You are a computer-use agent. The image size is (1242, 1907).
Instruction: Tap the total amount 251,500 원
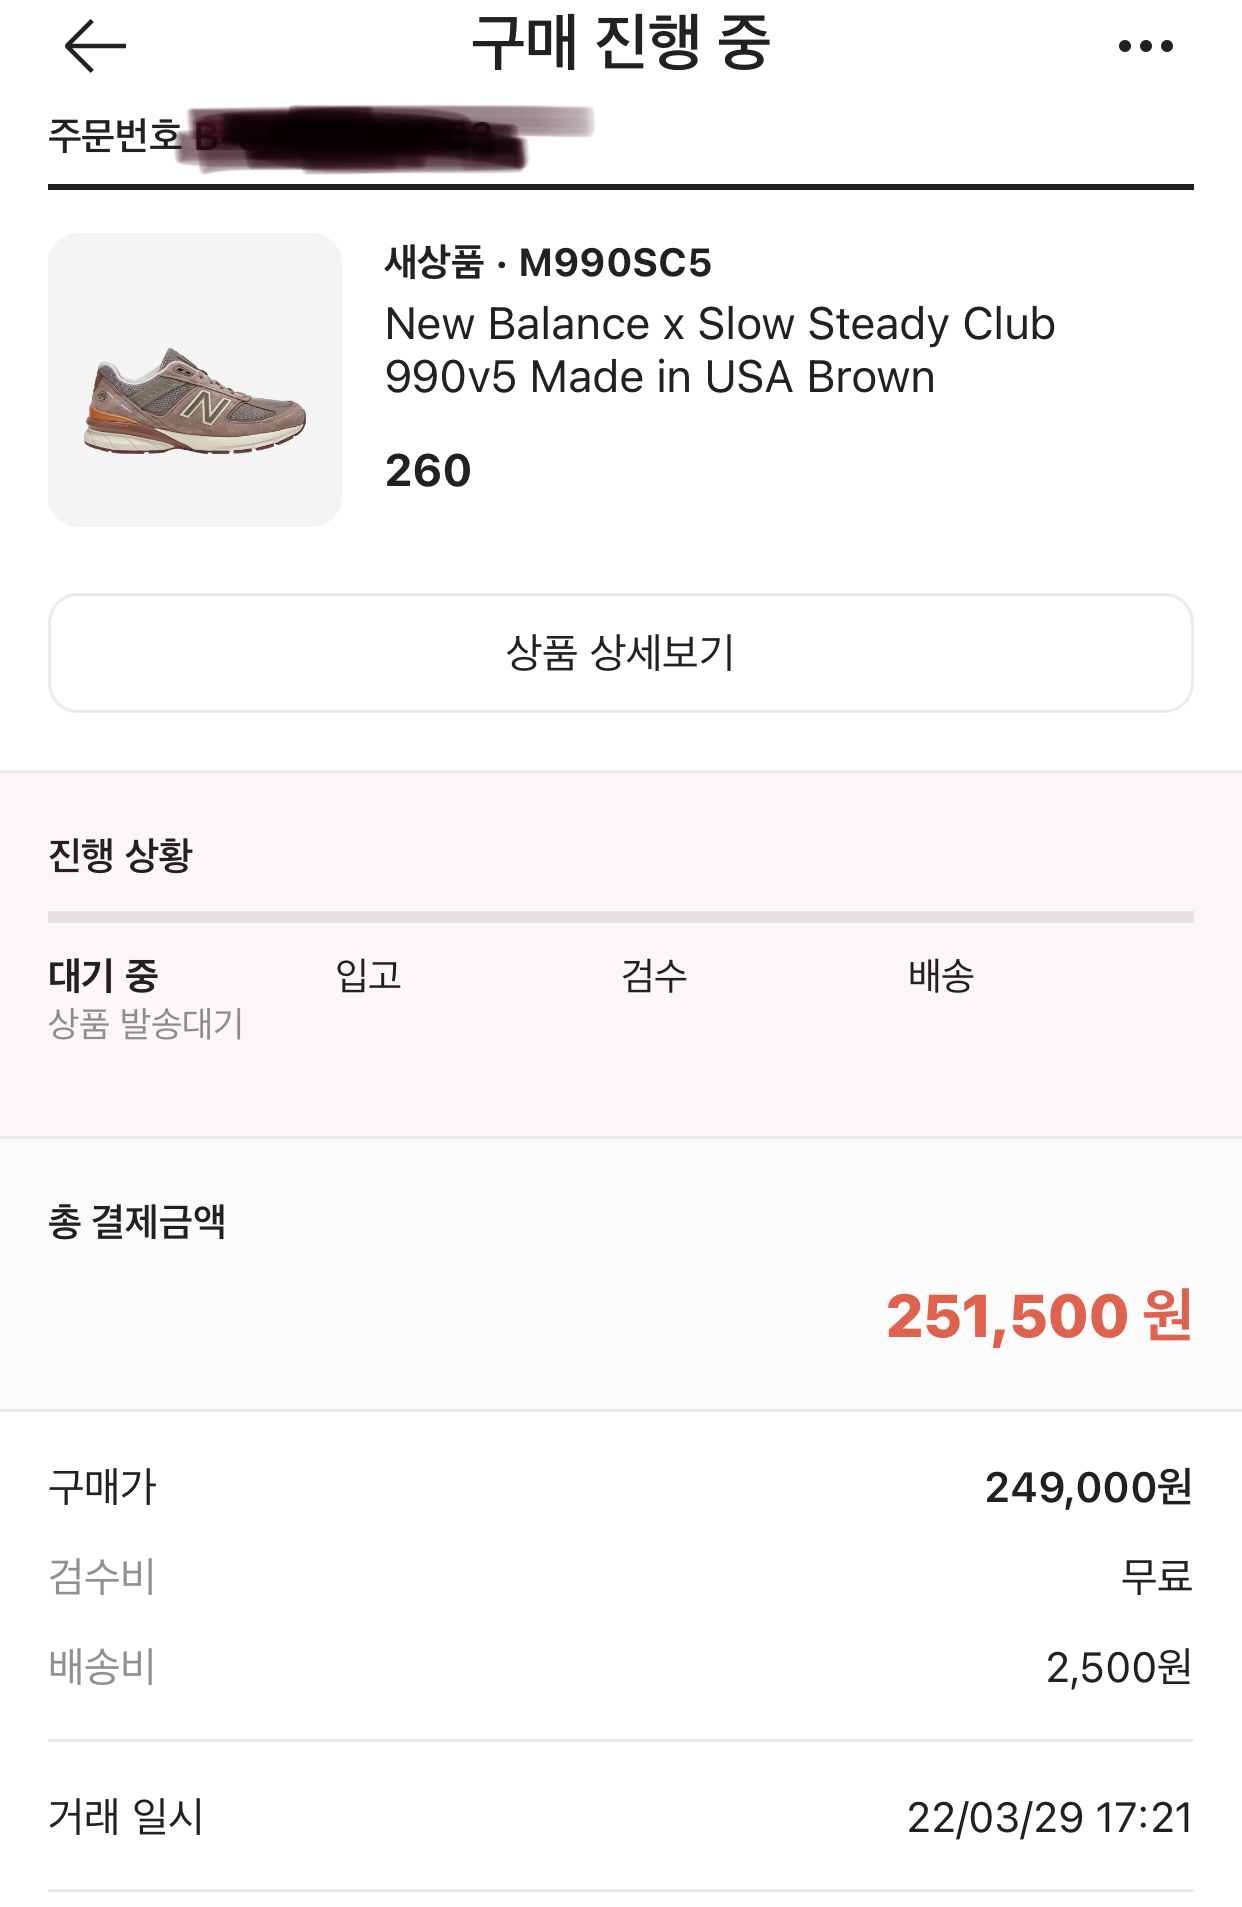tap(1038, 1315)
